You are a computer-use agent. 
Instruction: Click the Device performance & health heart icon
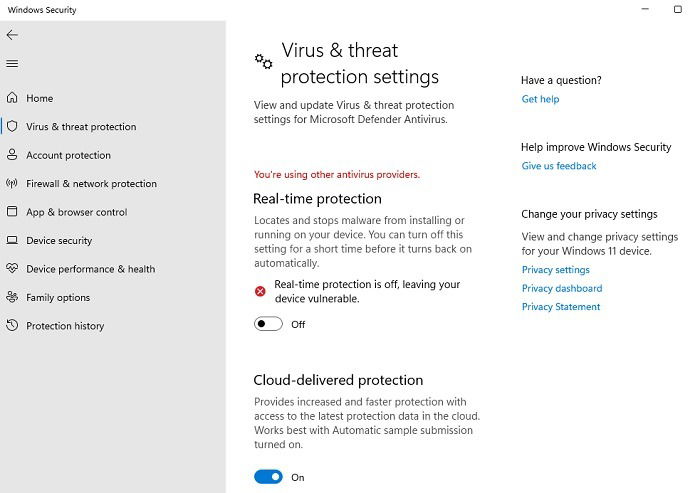[x=12, y=268]
